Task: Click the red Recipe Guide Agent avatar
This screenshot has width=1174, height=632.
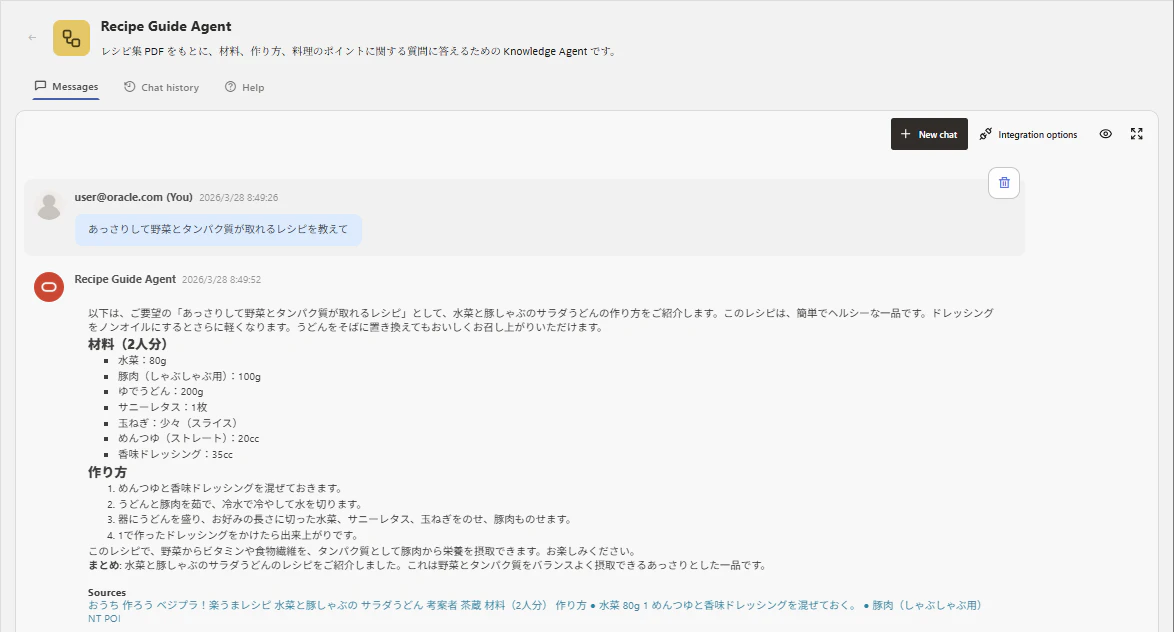Action: coord(49,287)
